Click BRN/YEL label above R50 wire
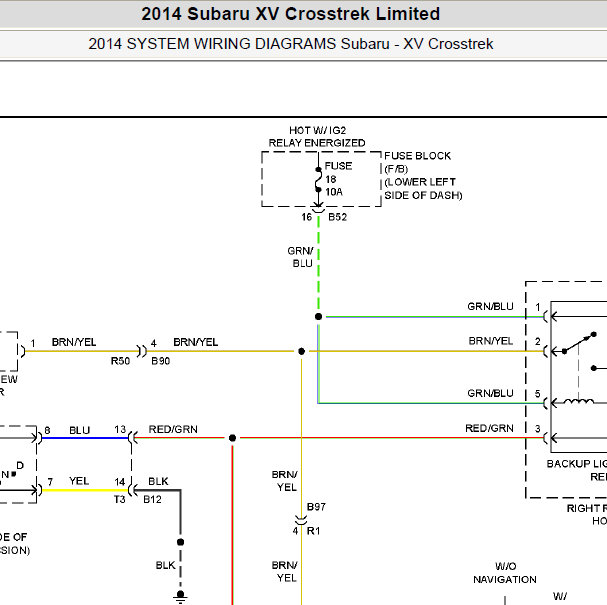607x605 pixels. click(x=74, y=342)
